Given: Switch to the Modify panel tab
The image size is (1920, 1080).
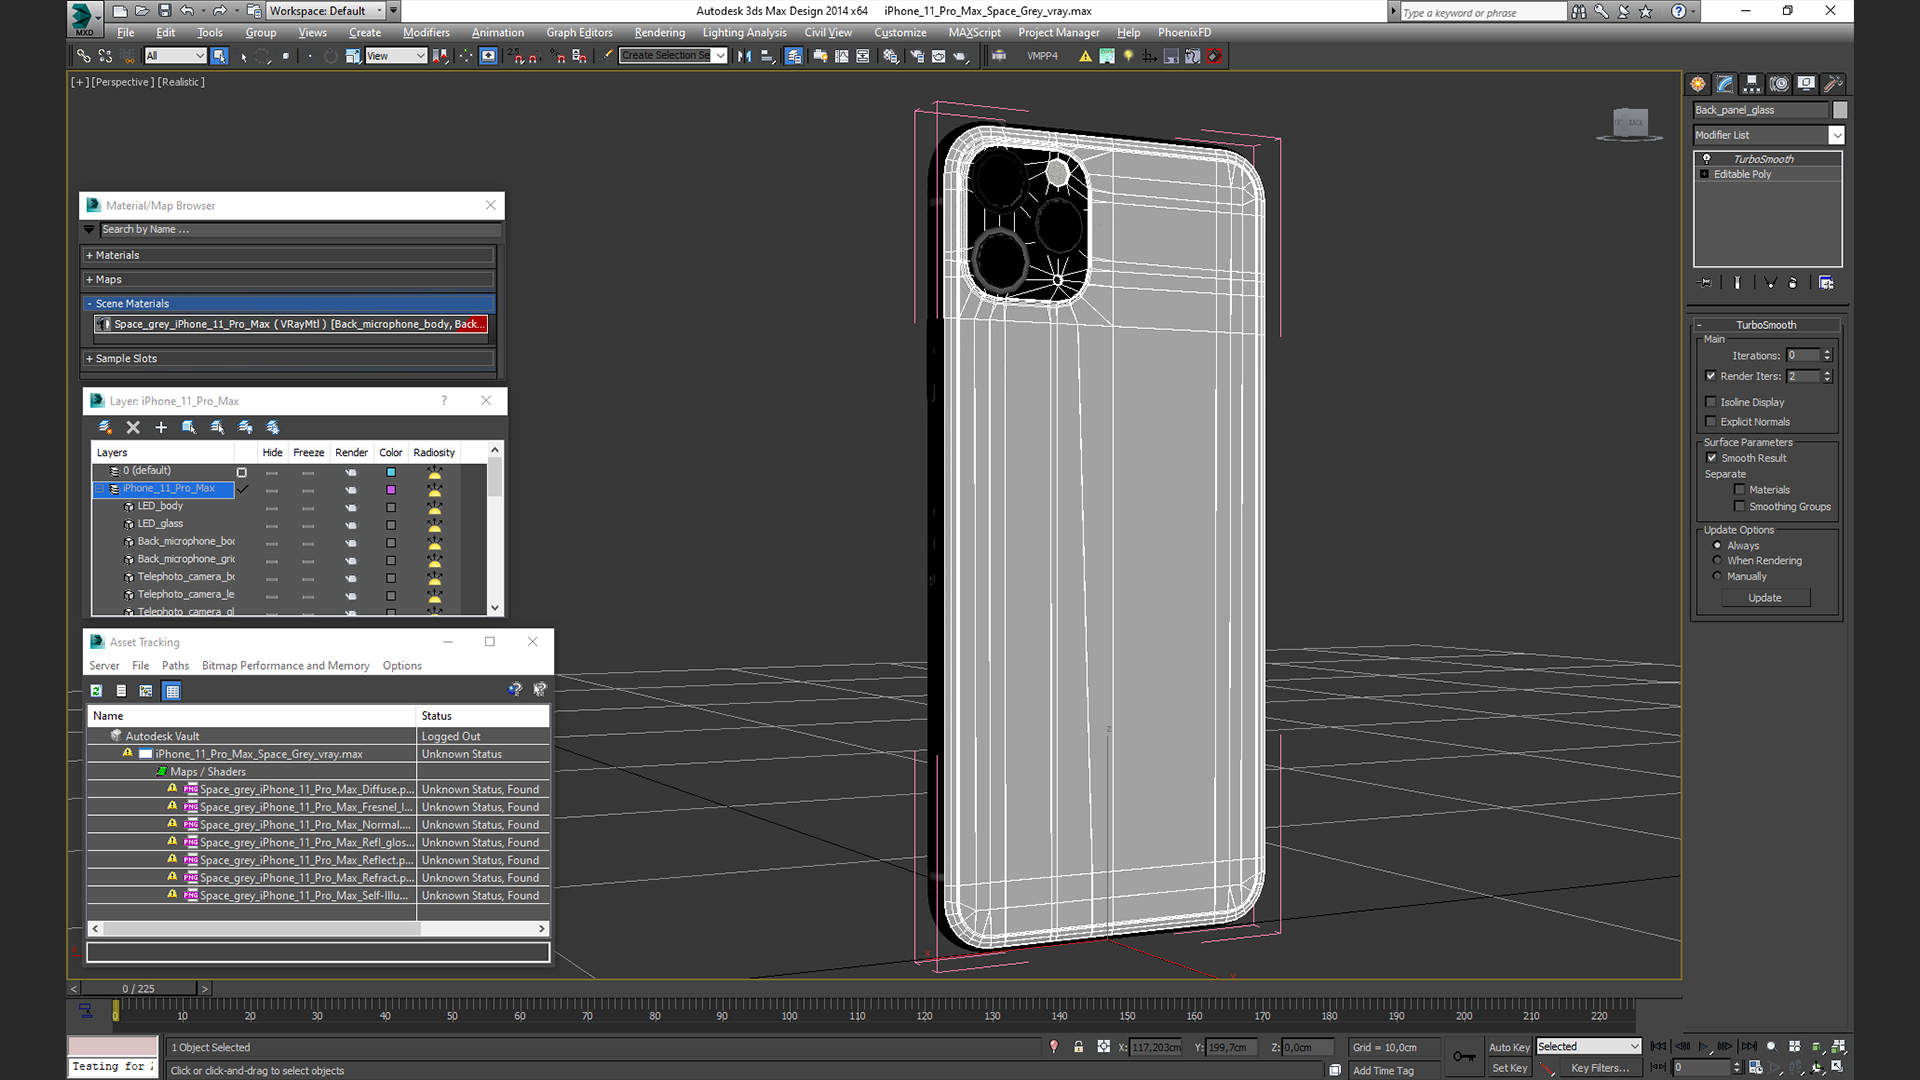Looking at the screenshot, I should pos(1725,84).
